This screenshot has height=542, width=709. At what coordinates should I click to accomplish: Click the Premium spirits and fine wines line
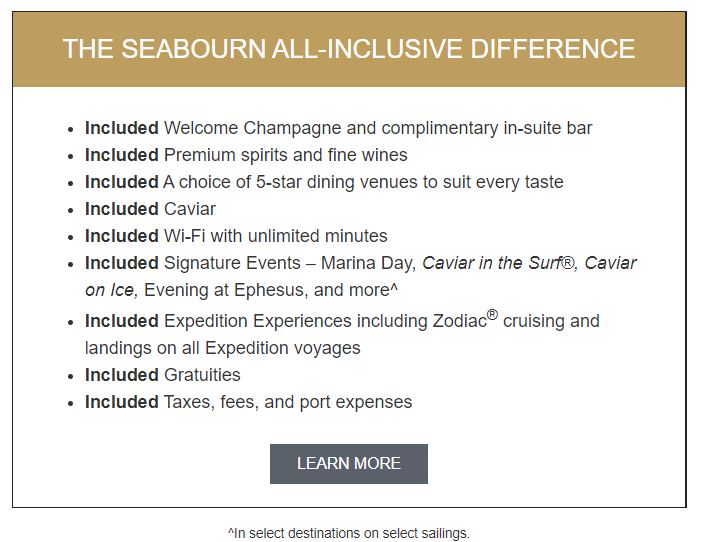point(246,155)
